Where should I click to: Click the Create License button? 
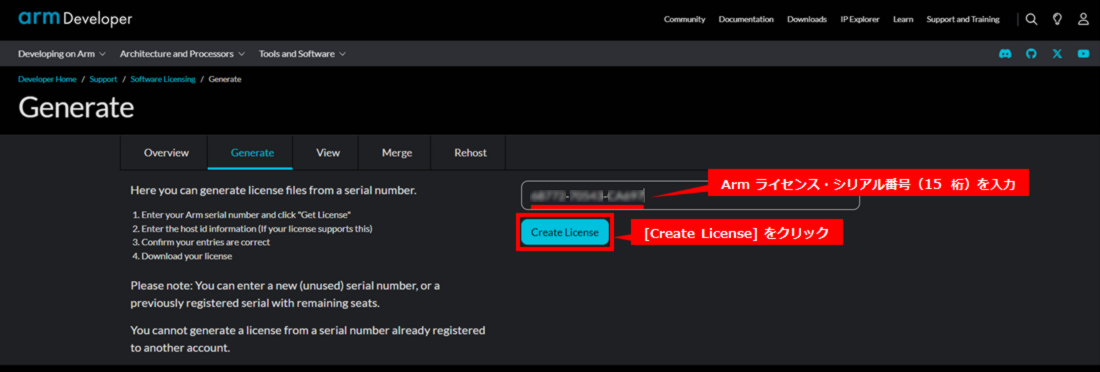tap(565, 232)
